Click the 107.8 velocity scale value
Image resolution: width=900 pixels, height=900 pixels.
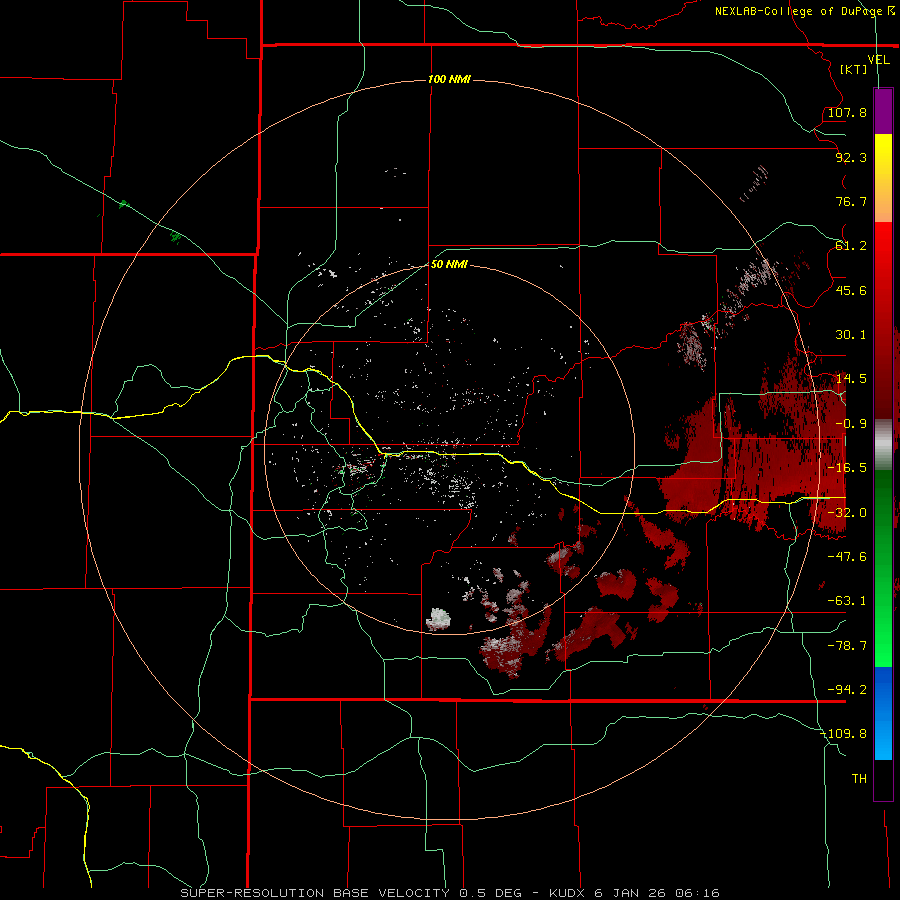click(x=847, y=112)
